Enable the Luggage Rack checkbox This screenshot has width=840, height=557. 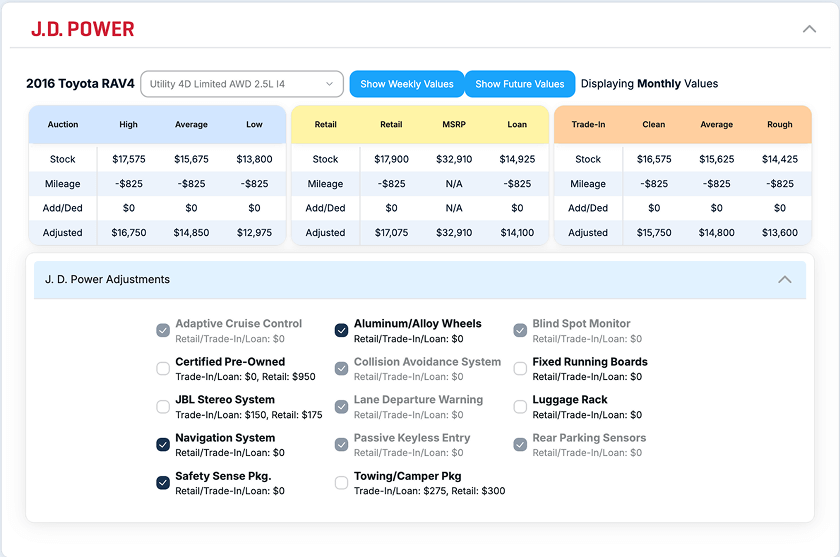(520, 407)
